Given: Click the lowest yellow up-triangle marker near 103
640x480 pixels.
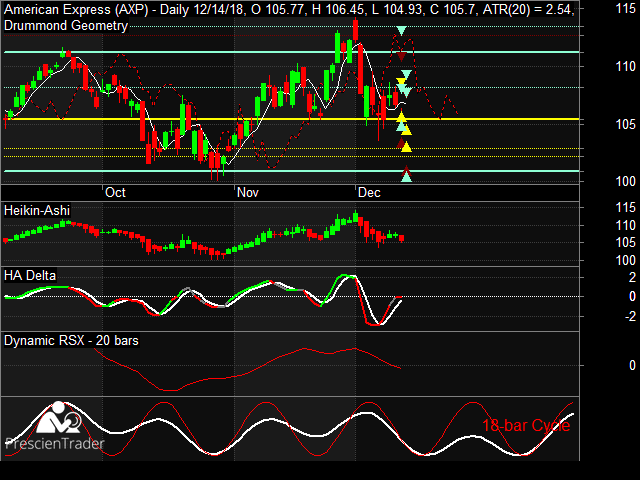Looking at the screenshot, I should 407,147.
